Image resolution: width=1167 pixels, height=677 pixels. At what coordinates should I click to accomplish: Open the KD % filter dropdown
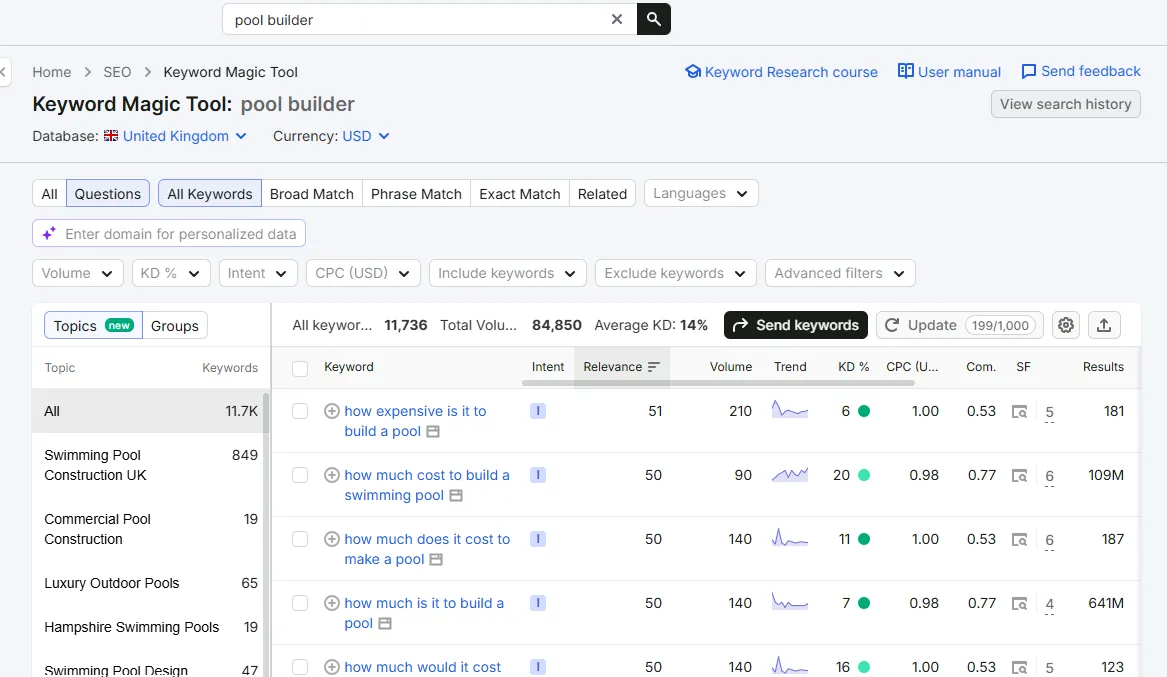coord(171,273)
